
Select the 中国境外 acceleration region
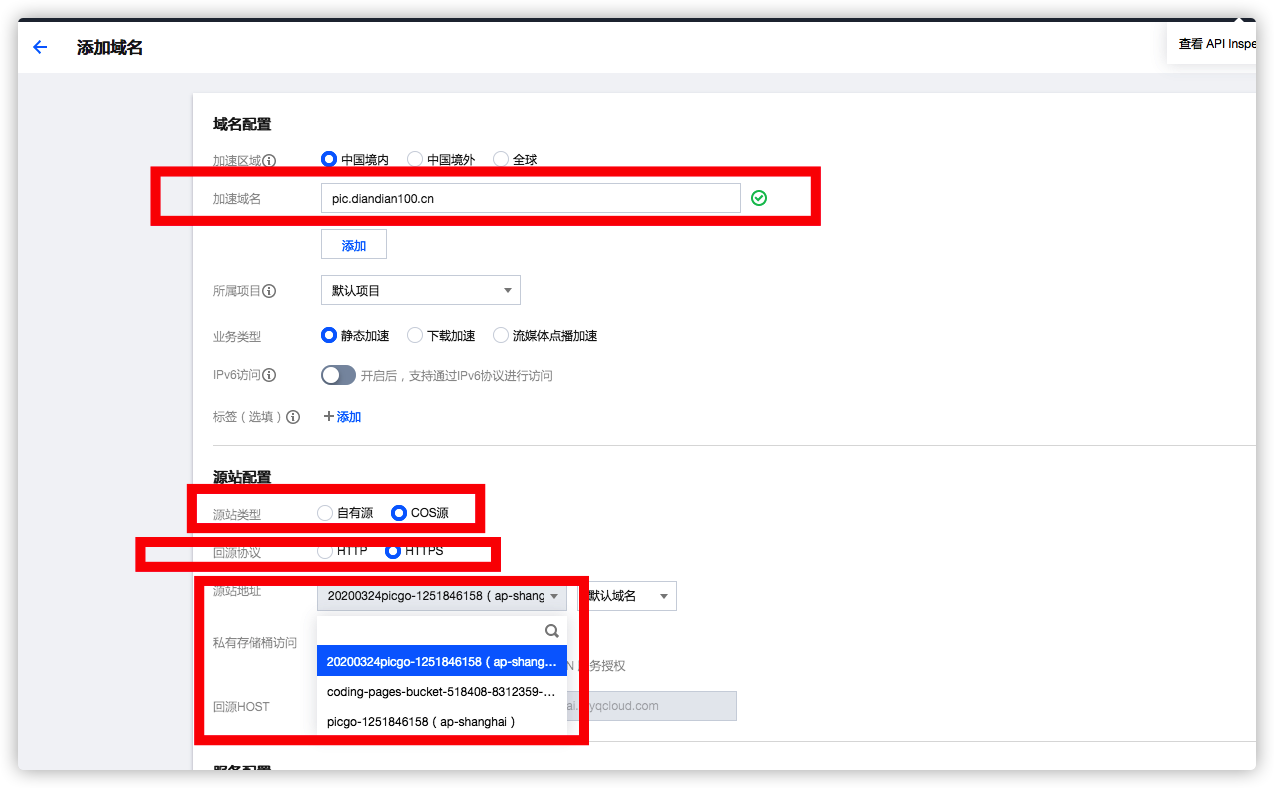tap(415, 160)
